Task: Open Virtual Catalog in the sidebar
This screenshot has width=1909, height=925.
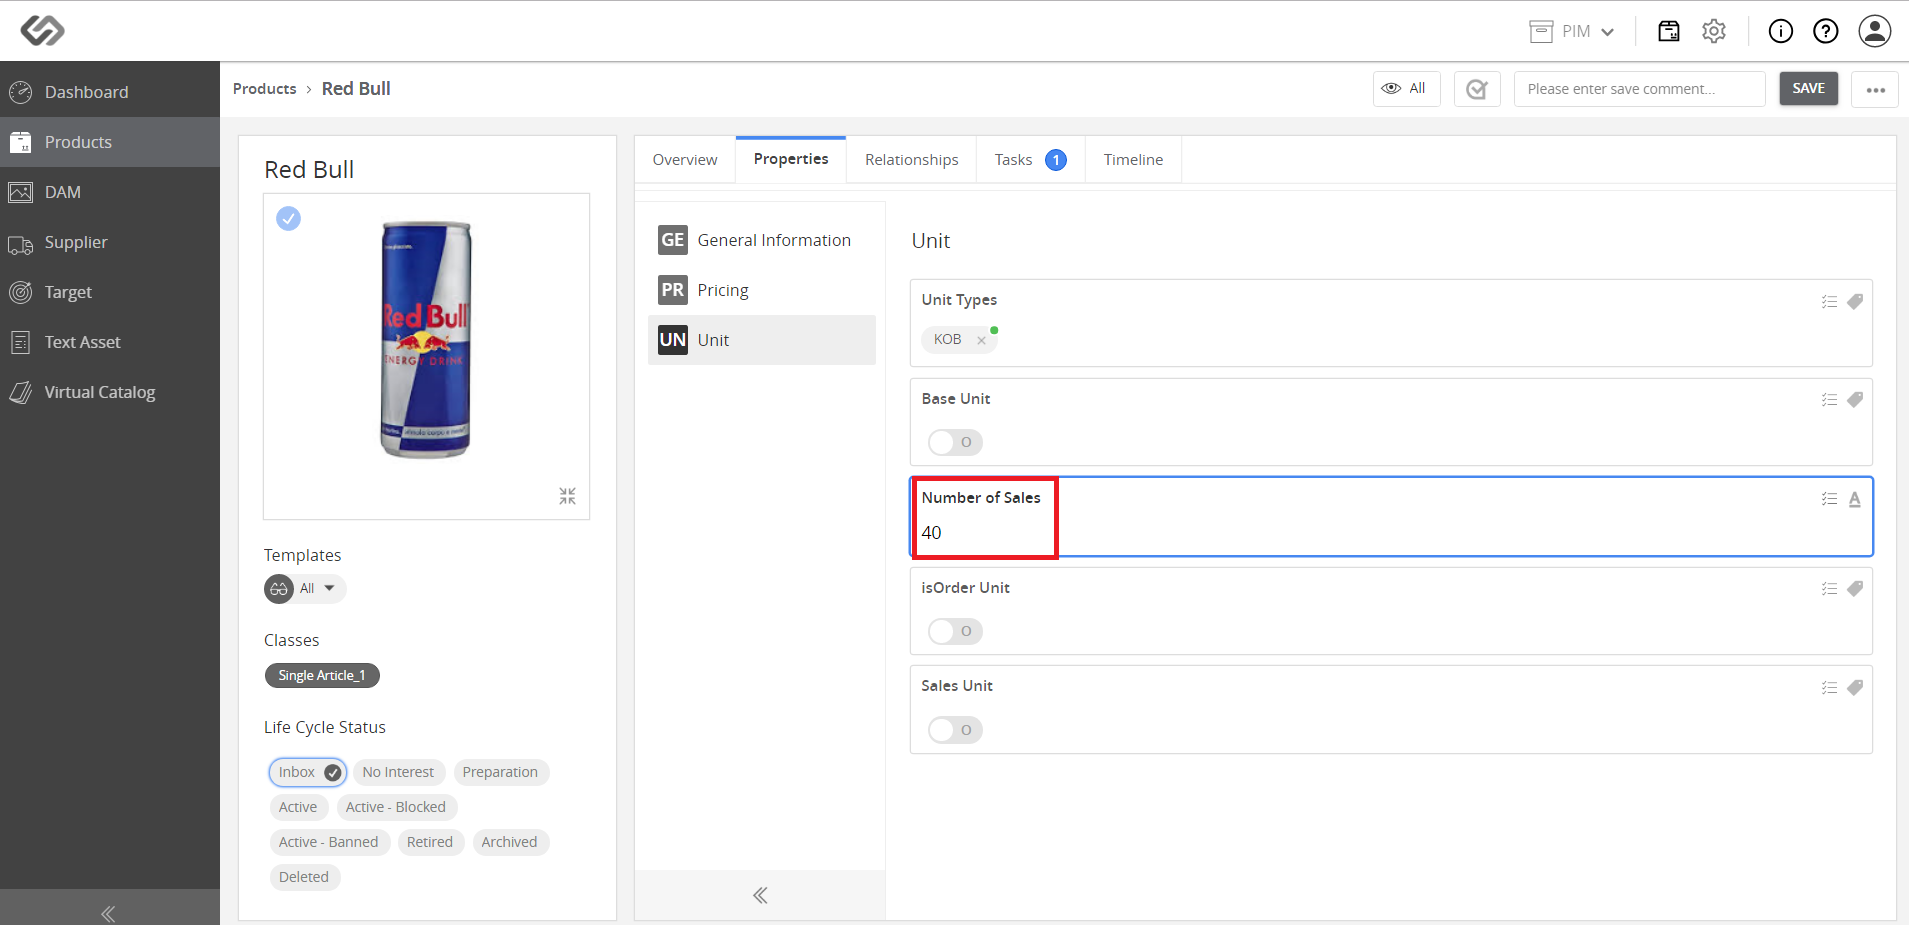Action: tap(110, 392)
